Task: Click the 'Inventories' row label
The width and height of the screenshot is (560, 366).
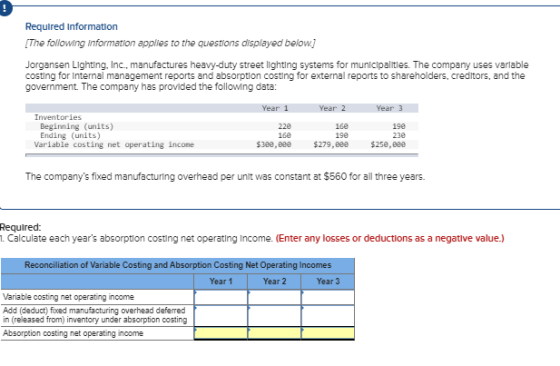Action: 58,117
